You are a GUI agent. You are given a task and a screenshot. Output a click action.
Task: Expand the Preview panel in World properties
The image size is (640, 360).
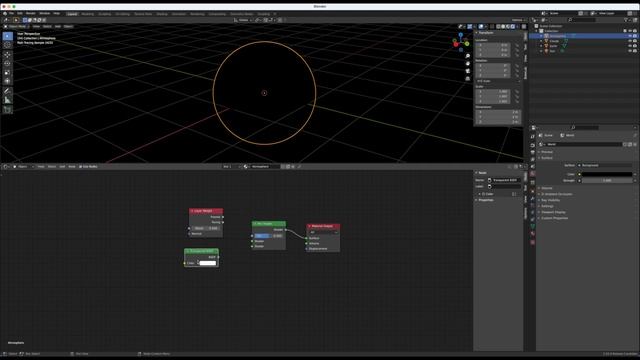(x=547, y=152)
